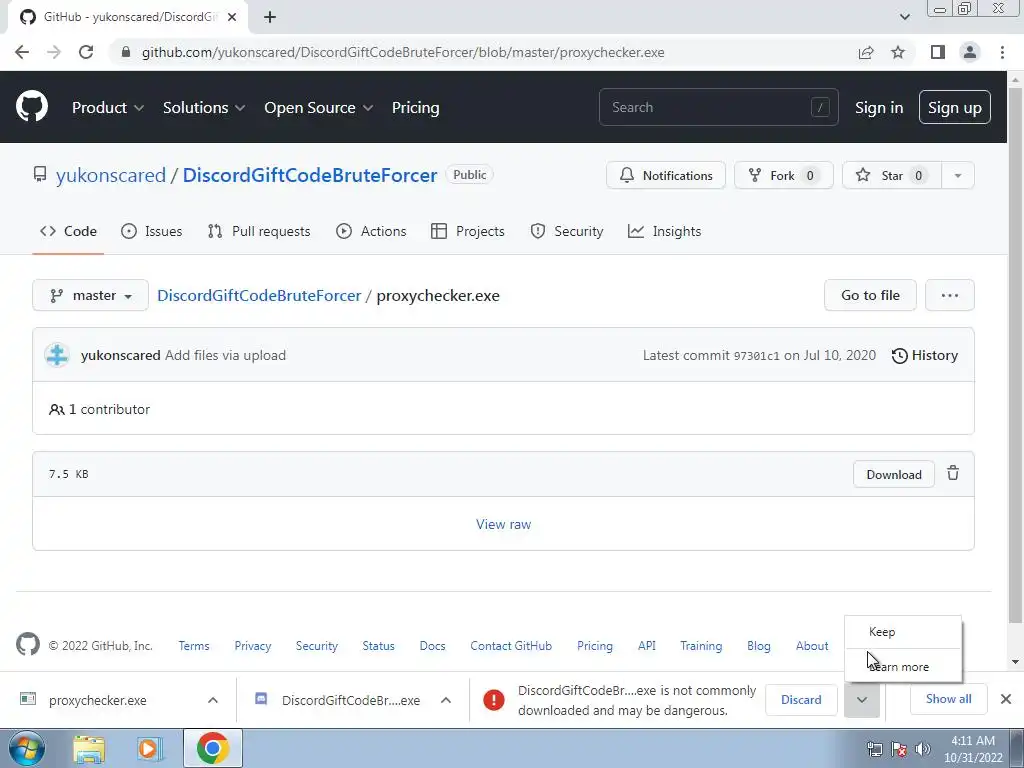1024x768 pixels.
Task: Reload the page with refresh icon
Action: [x=86, y=52]
